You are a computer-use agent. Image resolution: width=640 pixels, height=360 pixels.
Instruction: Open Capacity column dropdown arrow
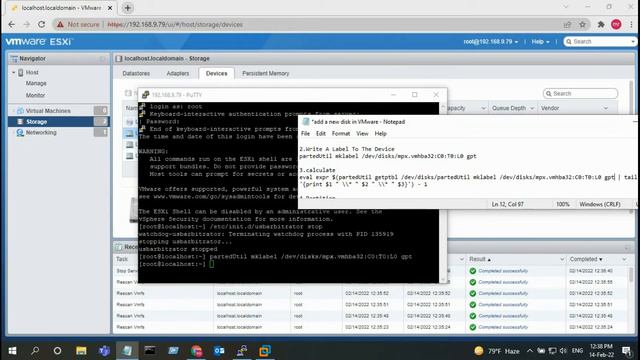click(x=484, y=108)
